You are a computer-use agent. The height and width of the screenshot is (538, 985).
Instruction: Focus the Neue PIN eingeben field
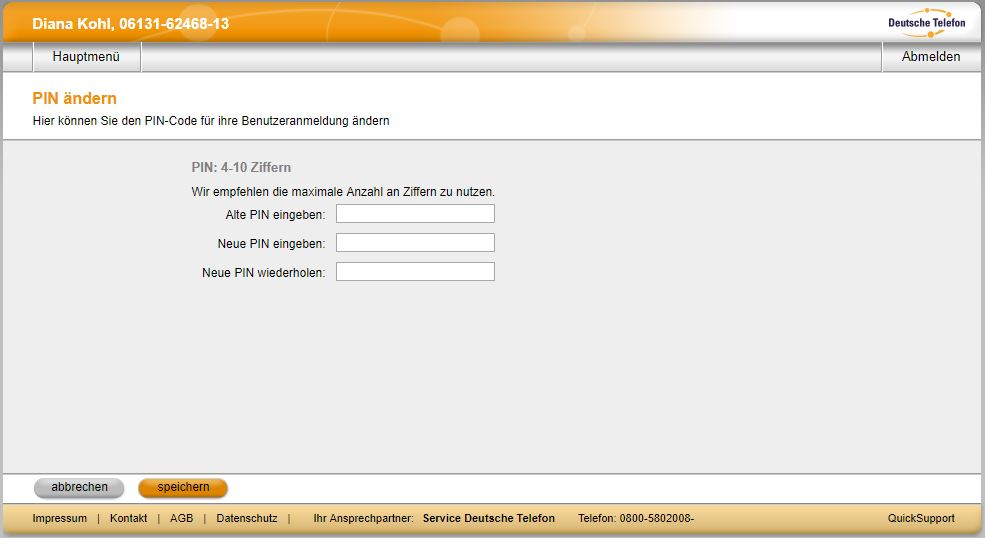click(415, 243)
